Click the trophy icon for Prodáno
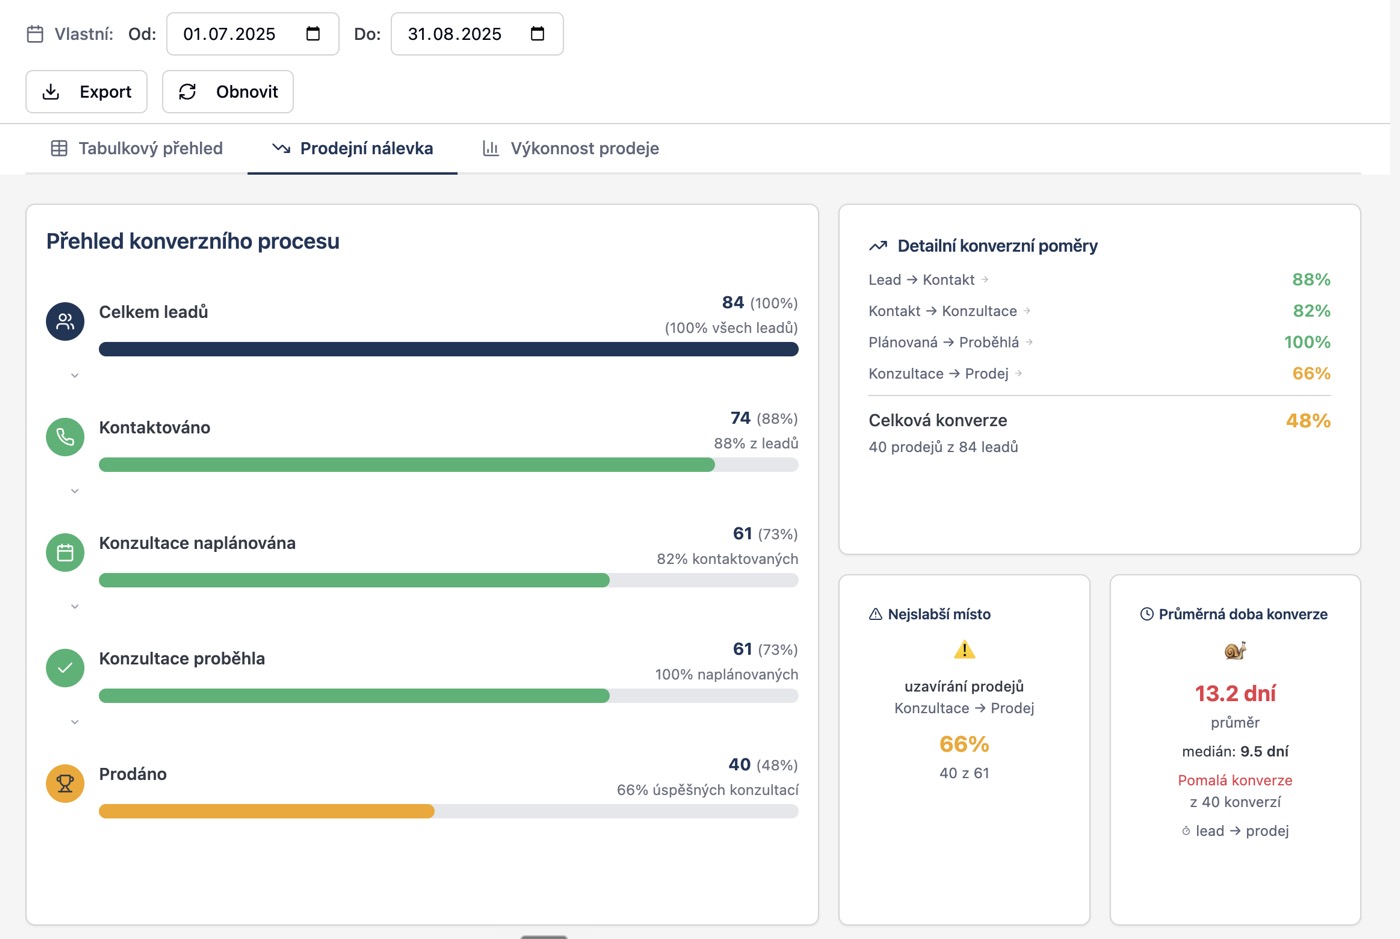This screenshot has width=1400, height=939. coord(65,783)
